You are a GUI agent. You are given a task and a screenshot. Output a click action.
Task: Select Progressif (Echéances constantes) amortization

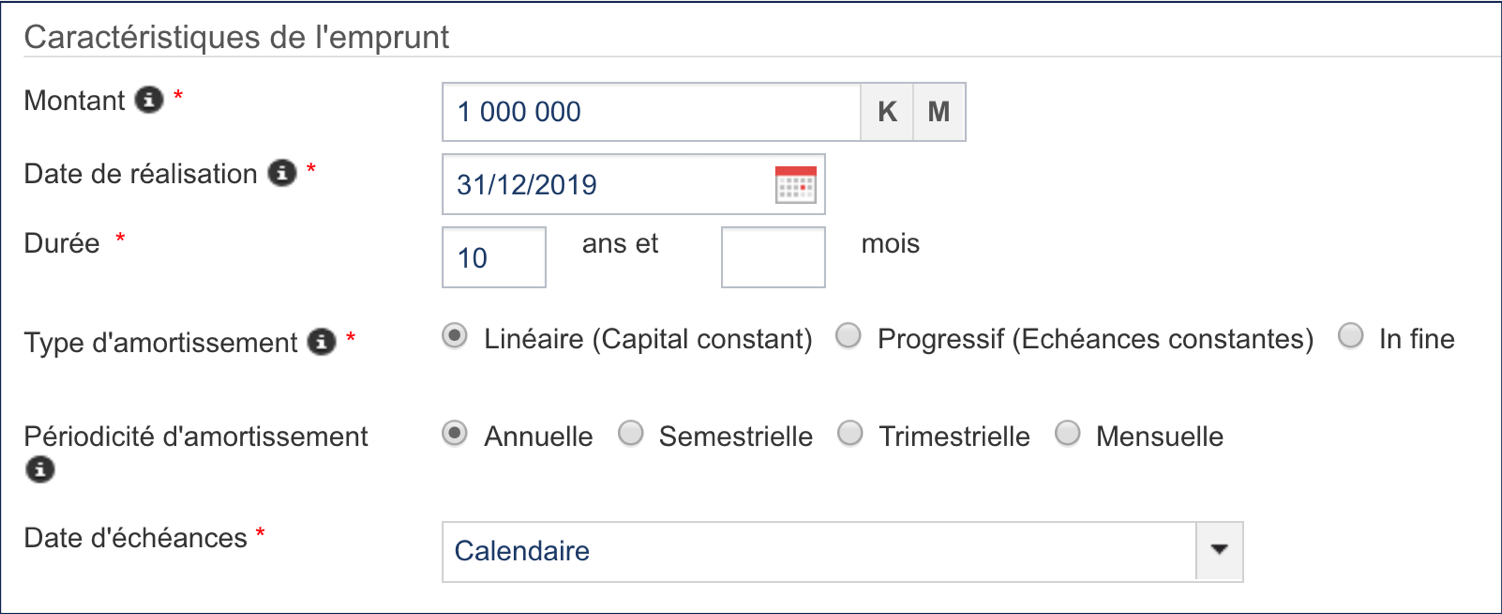point(848,336)
